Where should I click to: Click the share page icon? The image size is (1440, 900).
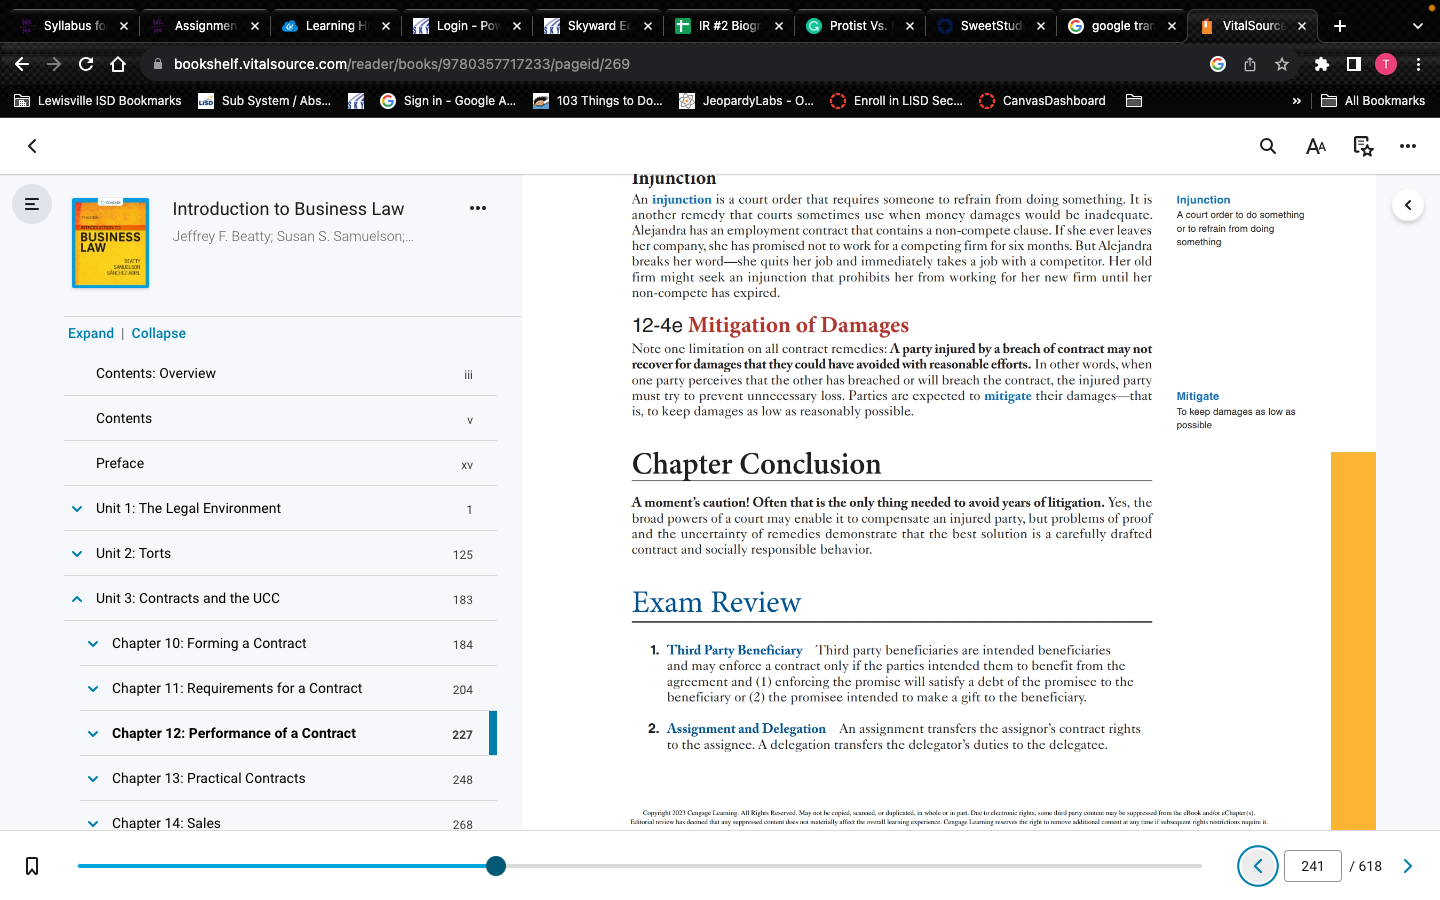tap(1250, 64)
